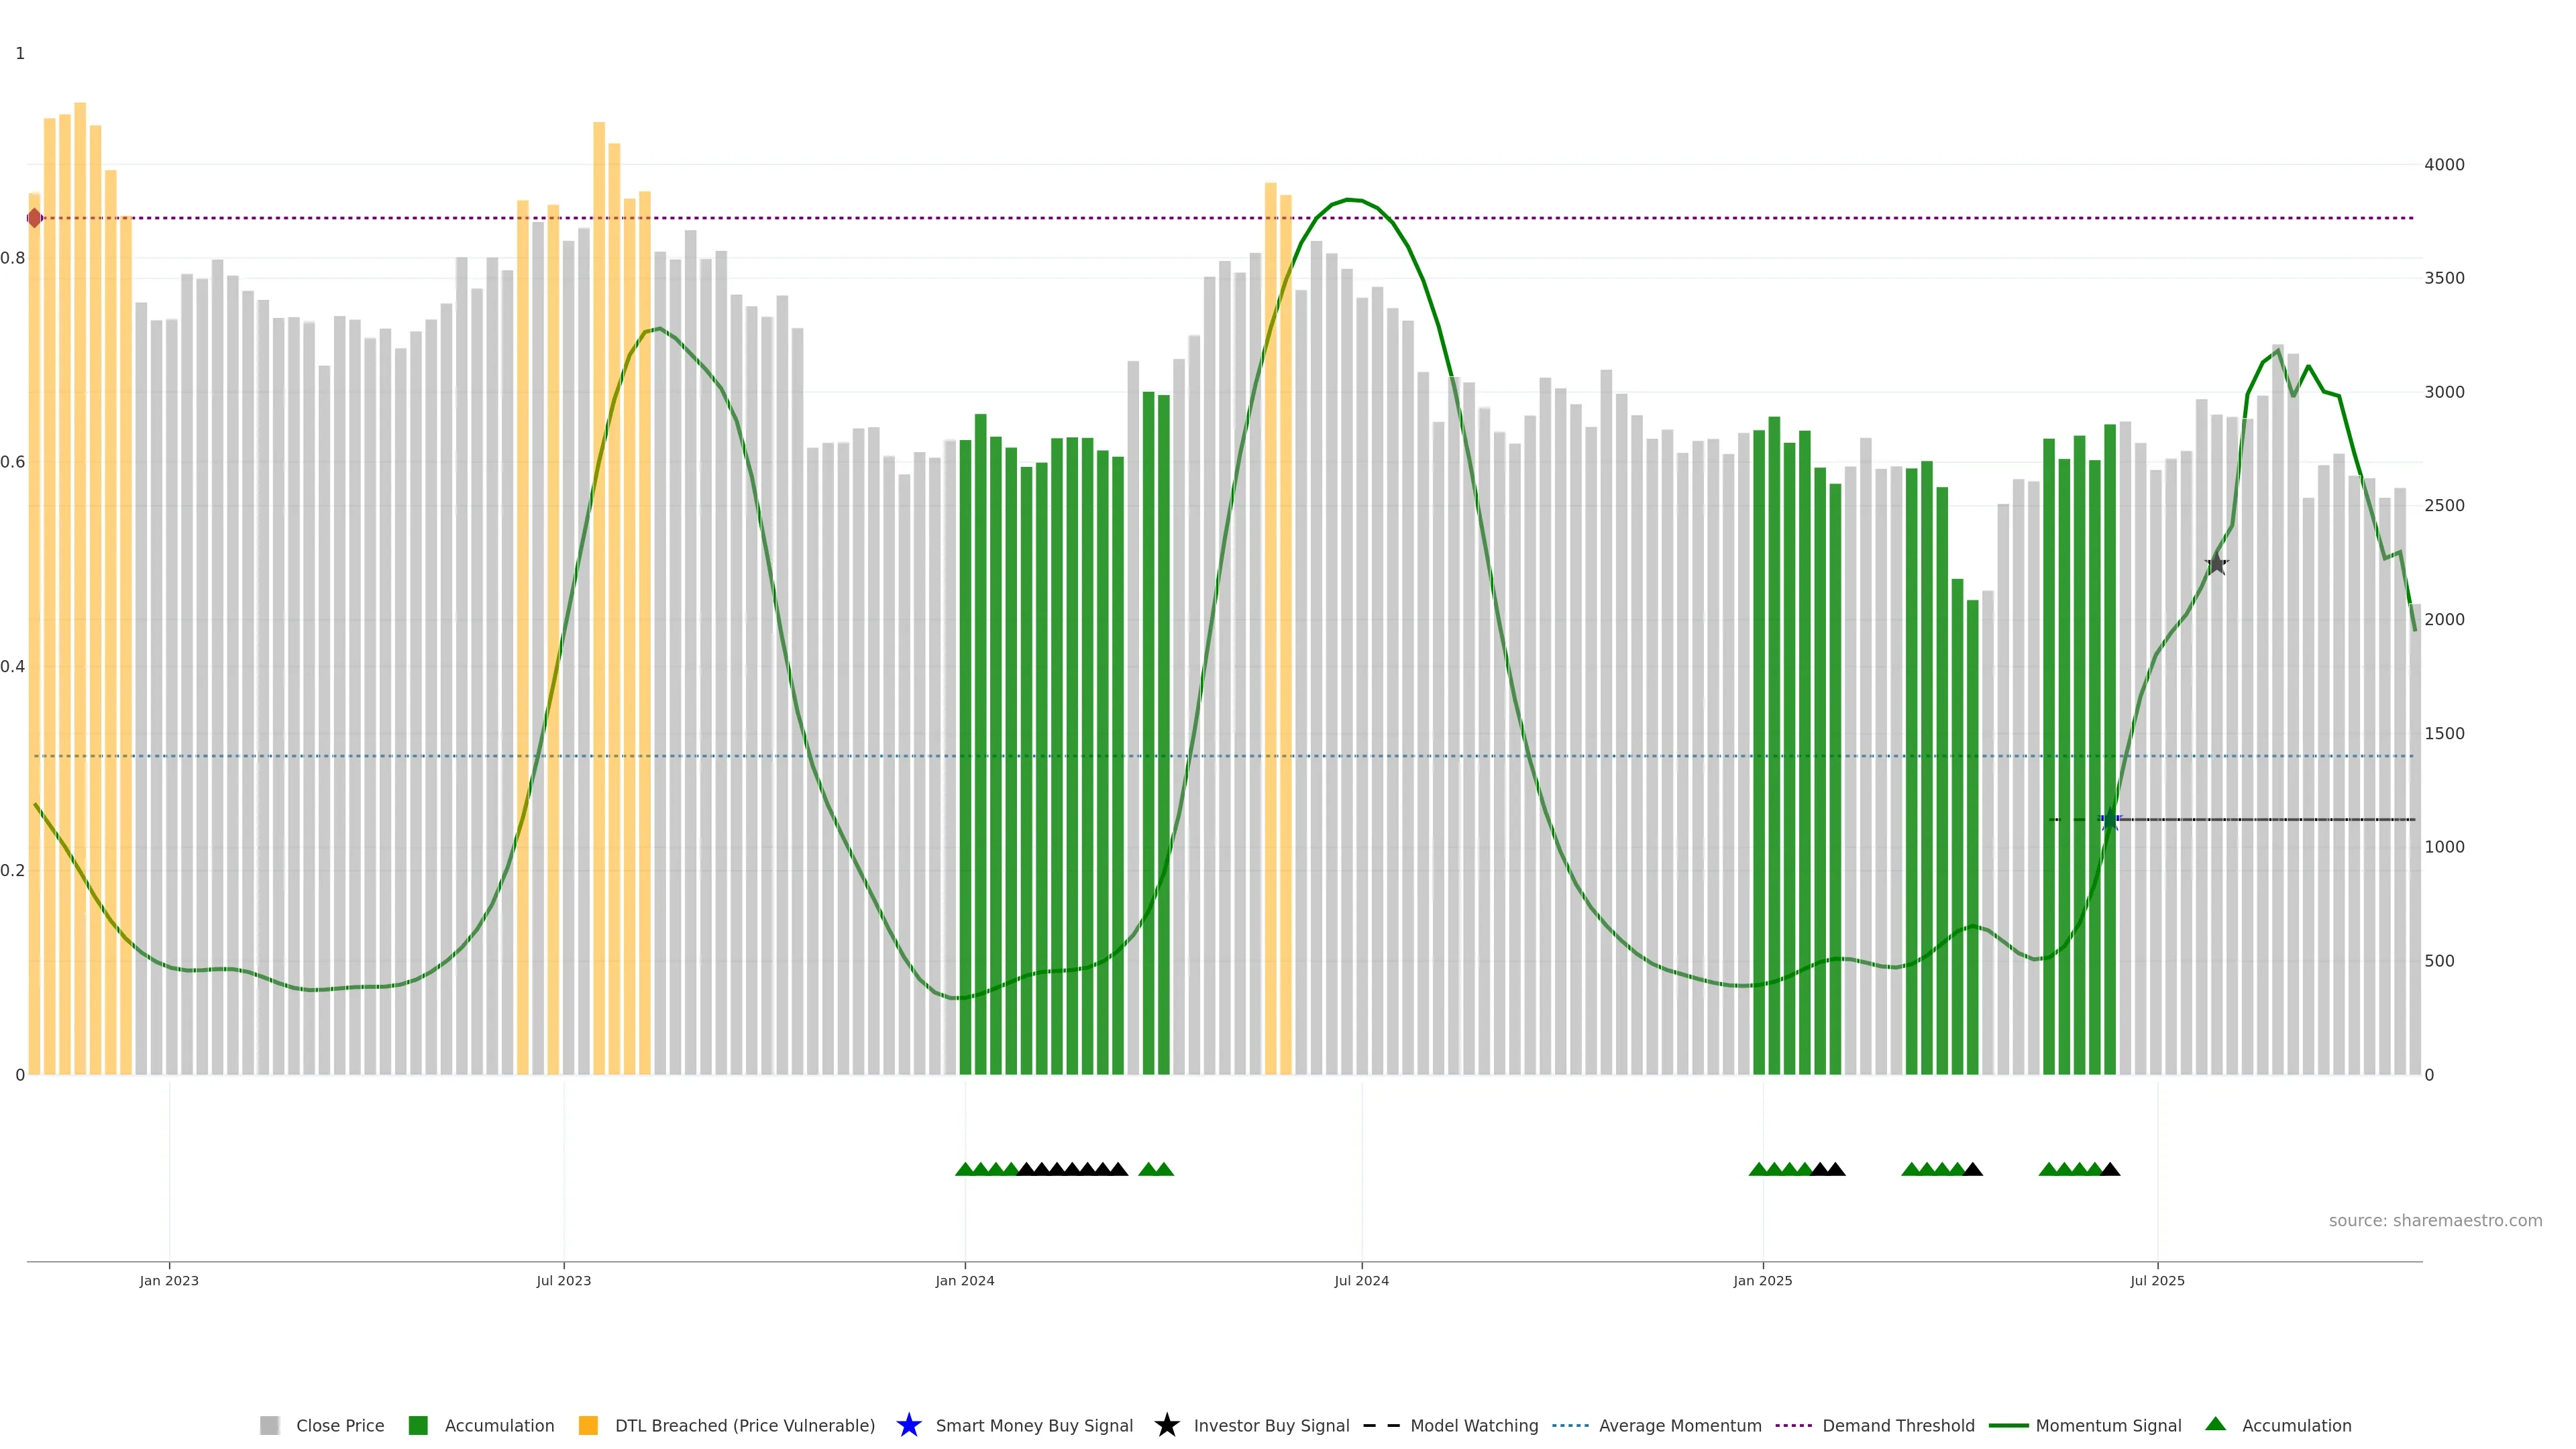The height and width of the screenshot is (1449, 2576).
Task: Click the black star icon in legend
Action: point(1166,1425)
